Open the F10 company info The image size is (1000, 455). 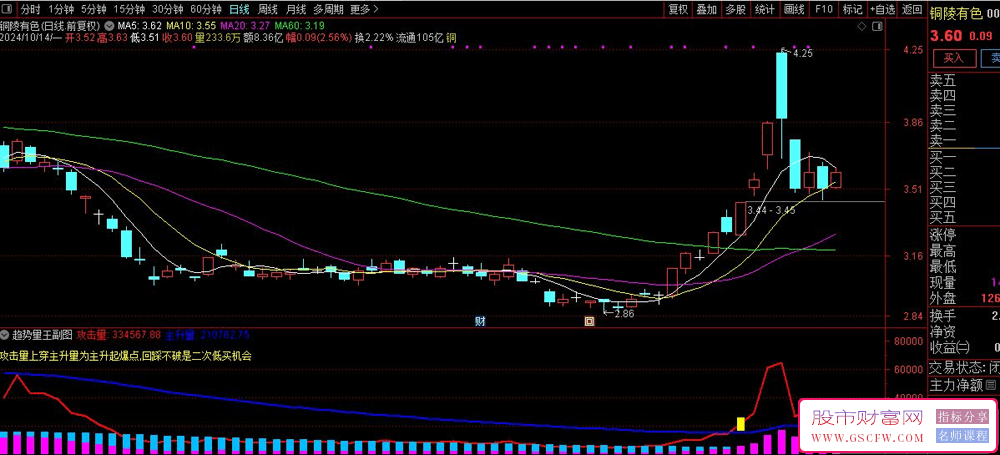(x=823, y=9)
